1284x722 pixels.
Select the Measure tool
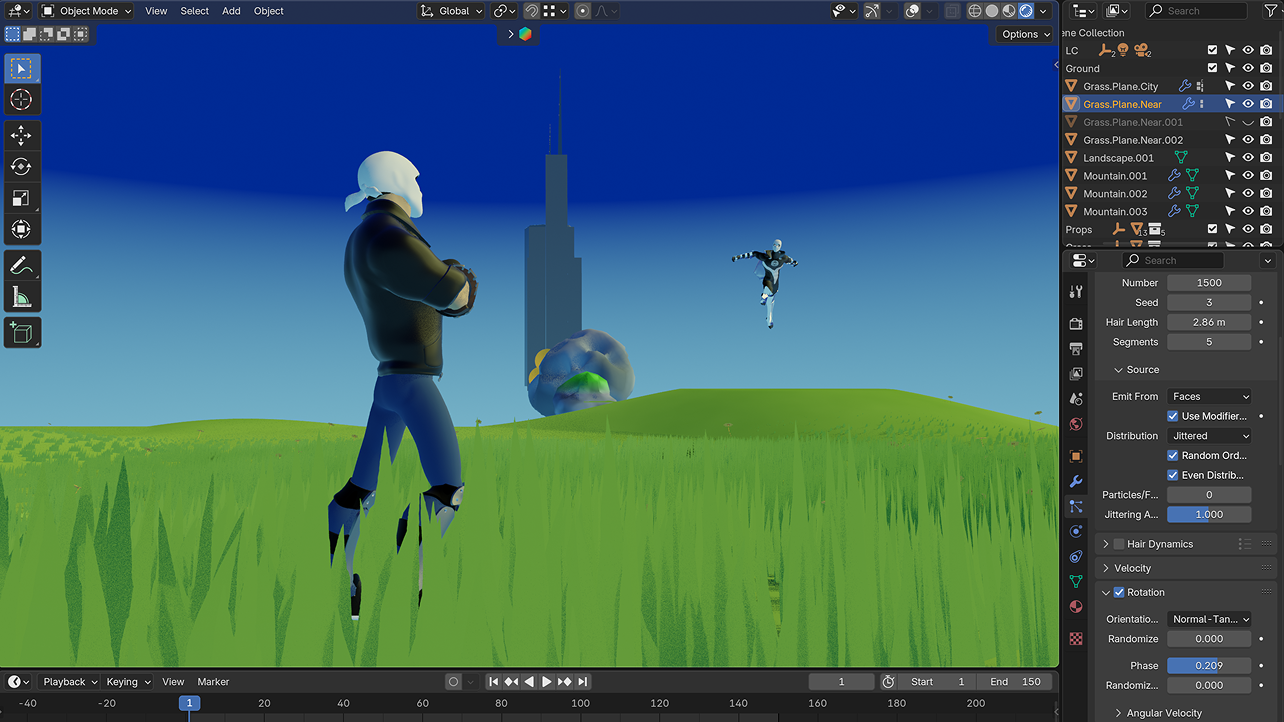pos(21,297)
